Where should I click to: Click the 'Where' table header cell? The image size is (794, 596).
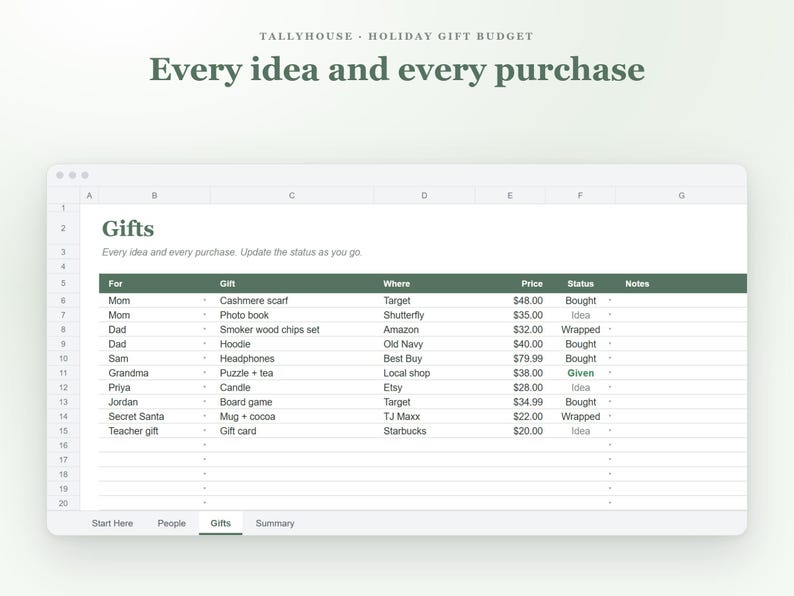(424, 284)
